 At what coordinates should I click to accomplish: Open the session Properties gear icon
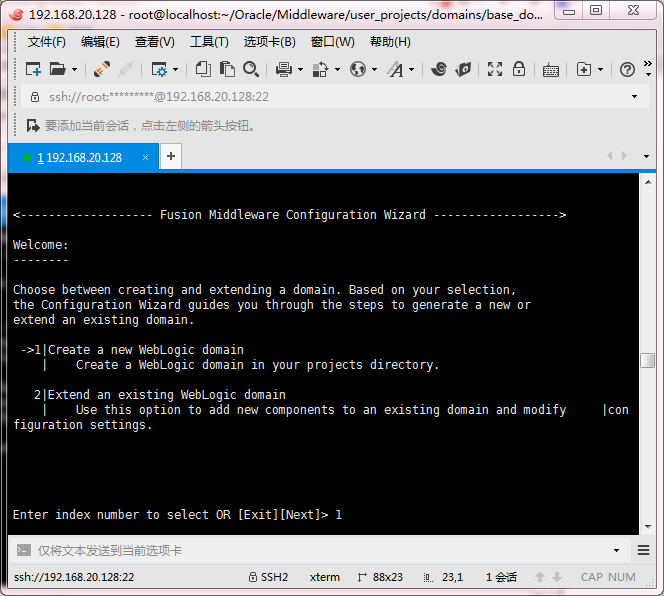(x=159, y=69)
